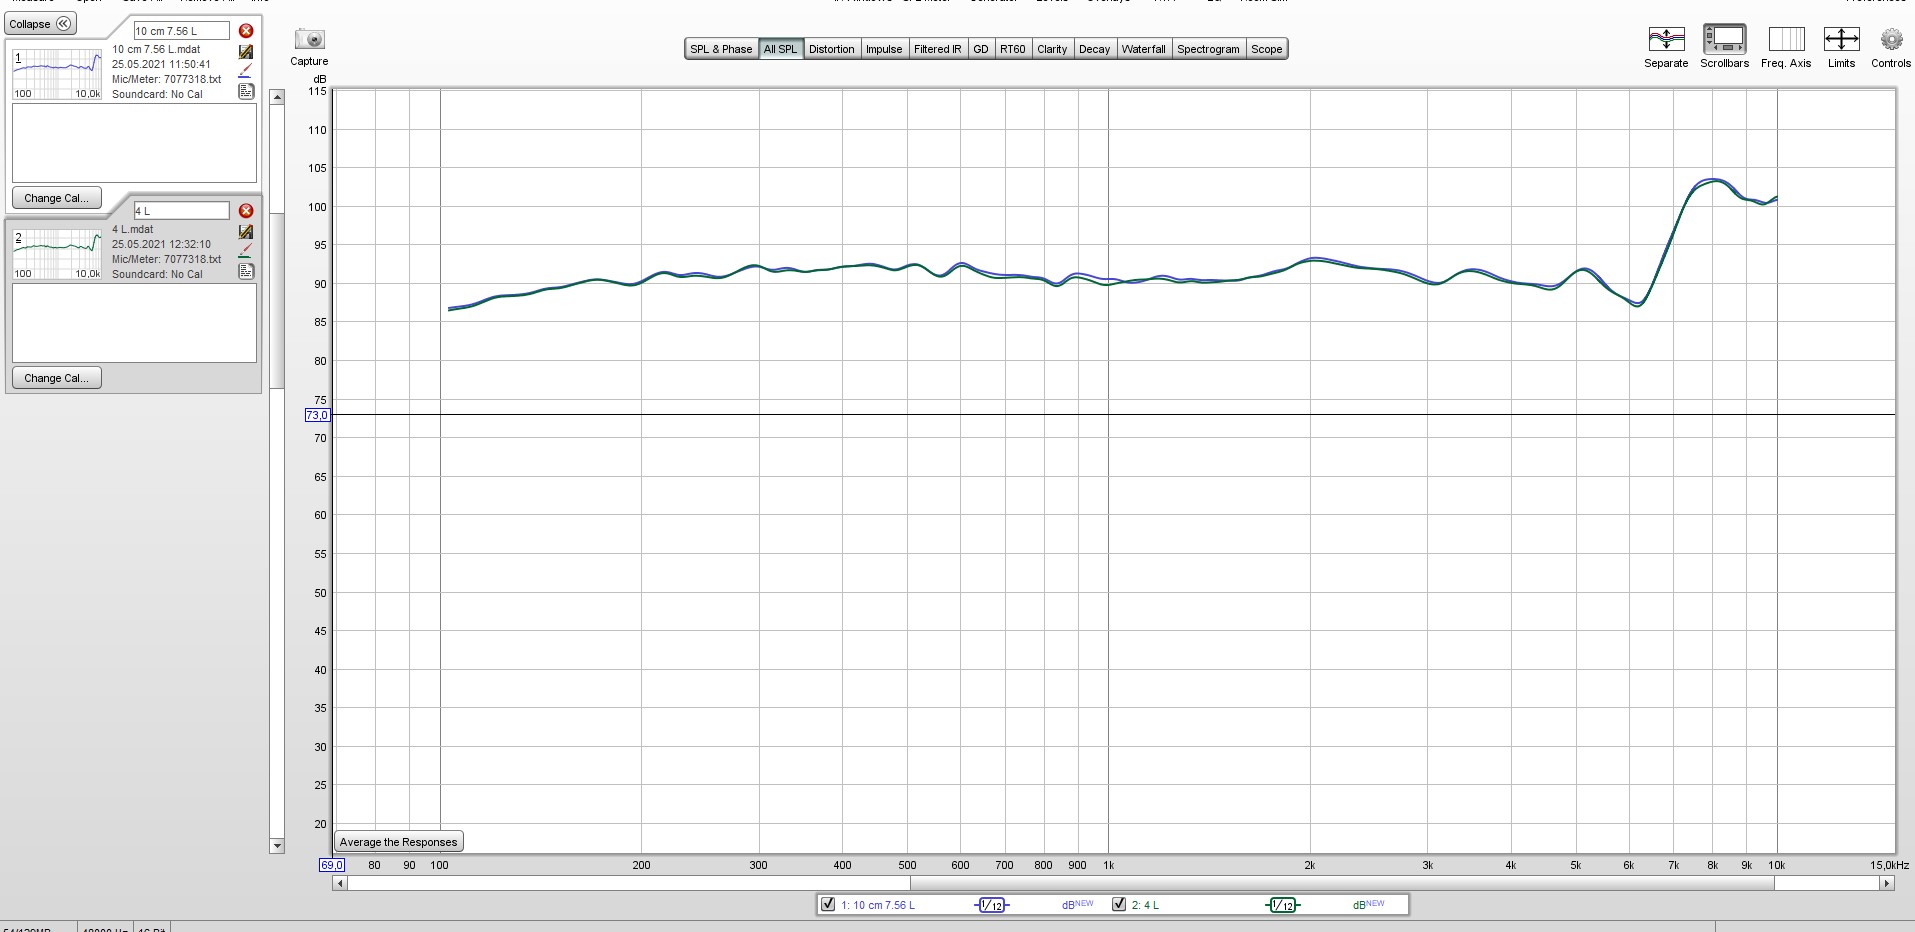Click the 10 cm 7.56 L.mdat filename
1915x932 pixels.
(156, 49)
